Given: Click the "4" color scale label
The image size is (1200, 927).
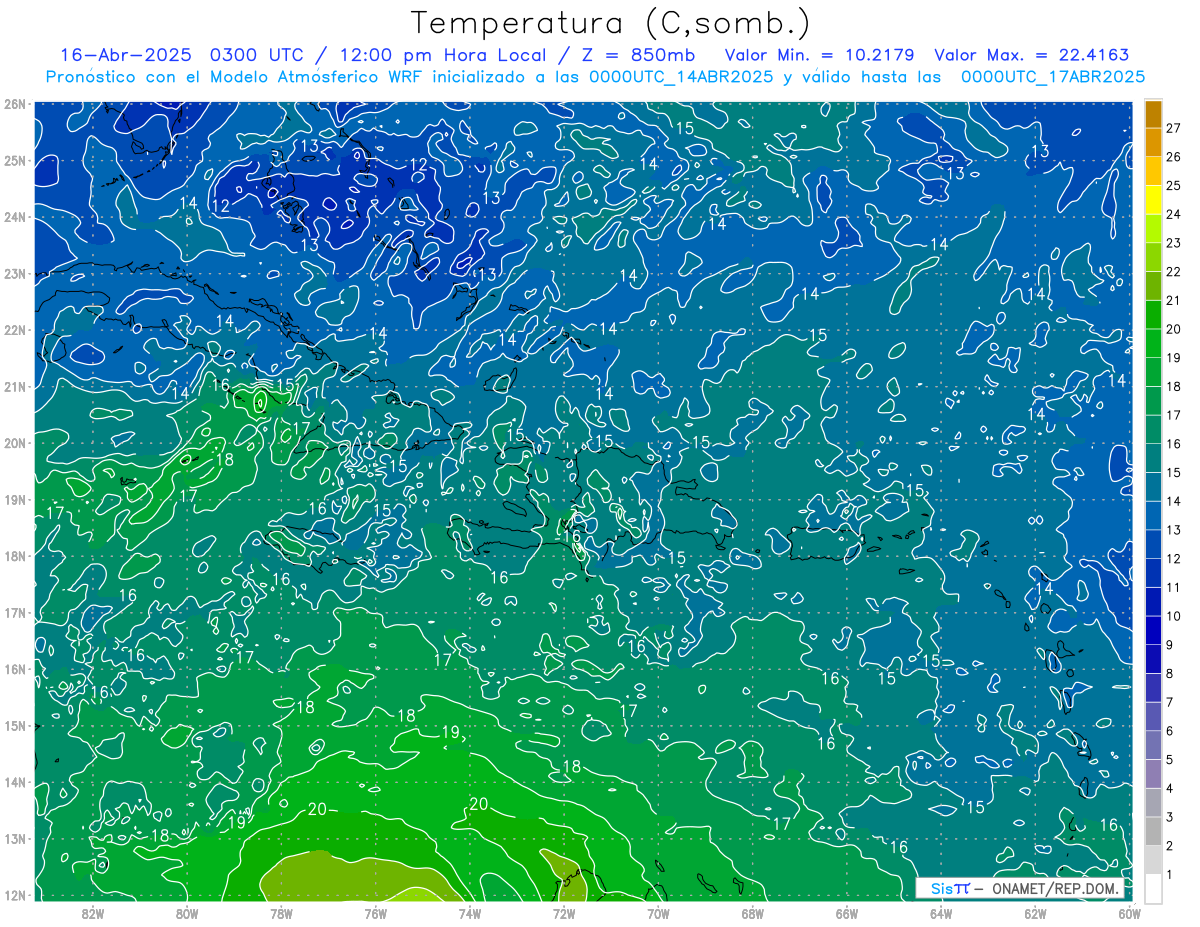Looking at the screenshot, I should 1170,789.
